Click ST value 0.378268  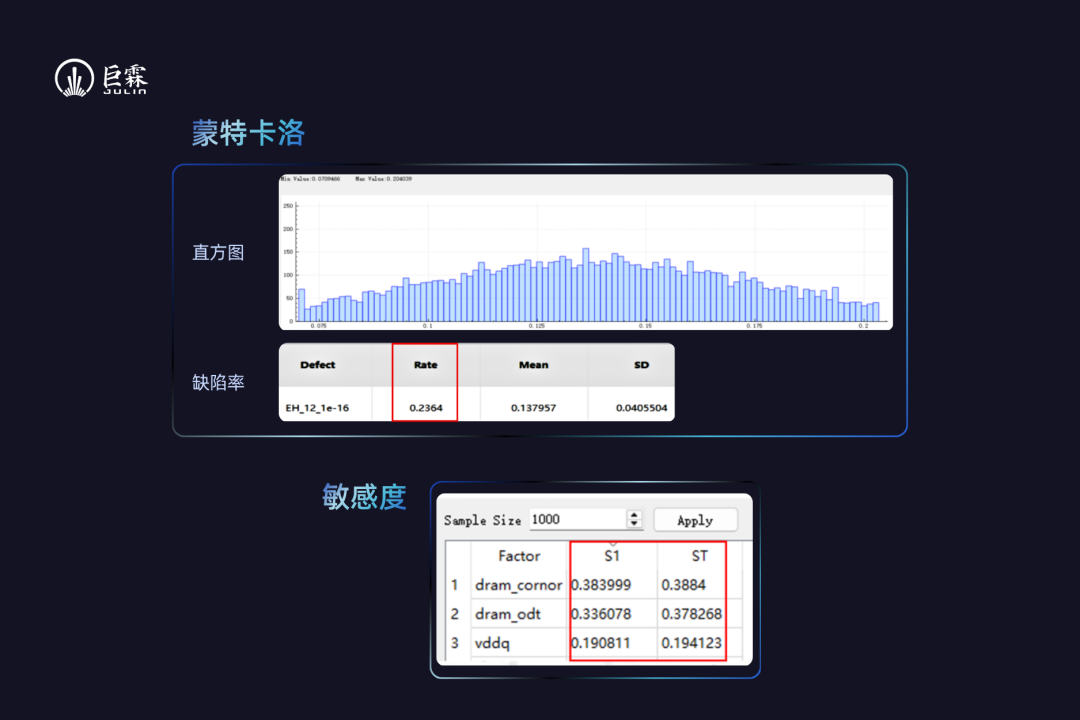coord(692,614)
